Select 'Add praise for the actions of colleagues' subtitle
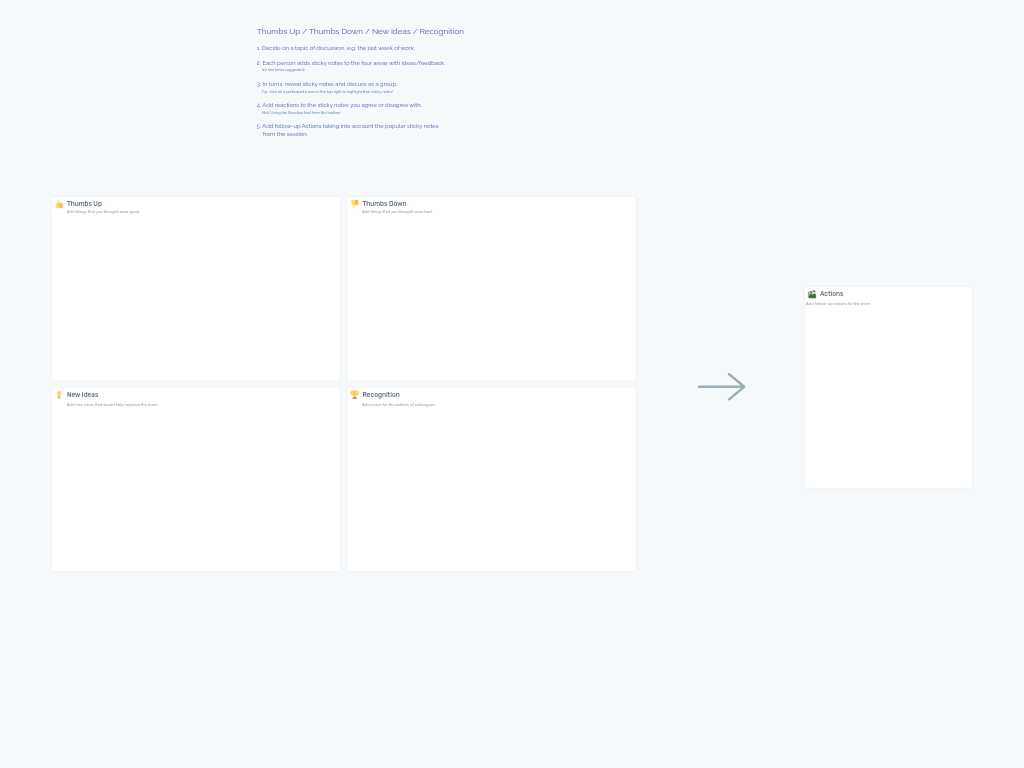The width and height of the screenshot is (1024, 768). 399,405
